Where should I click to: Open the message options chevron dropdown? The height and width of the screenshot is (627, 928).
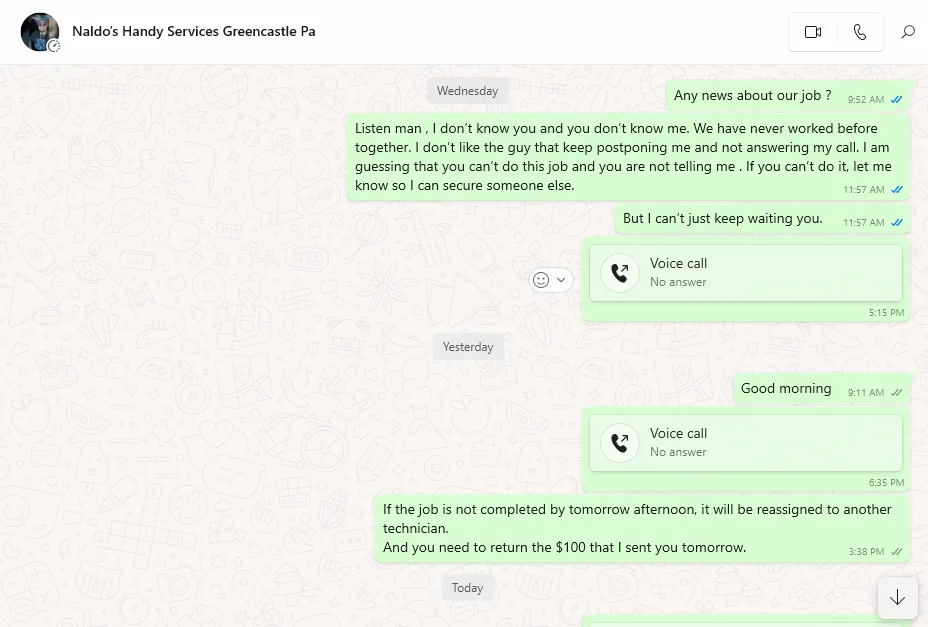click(x=562, y=279)
